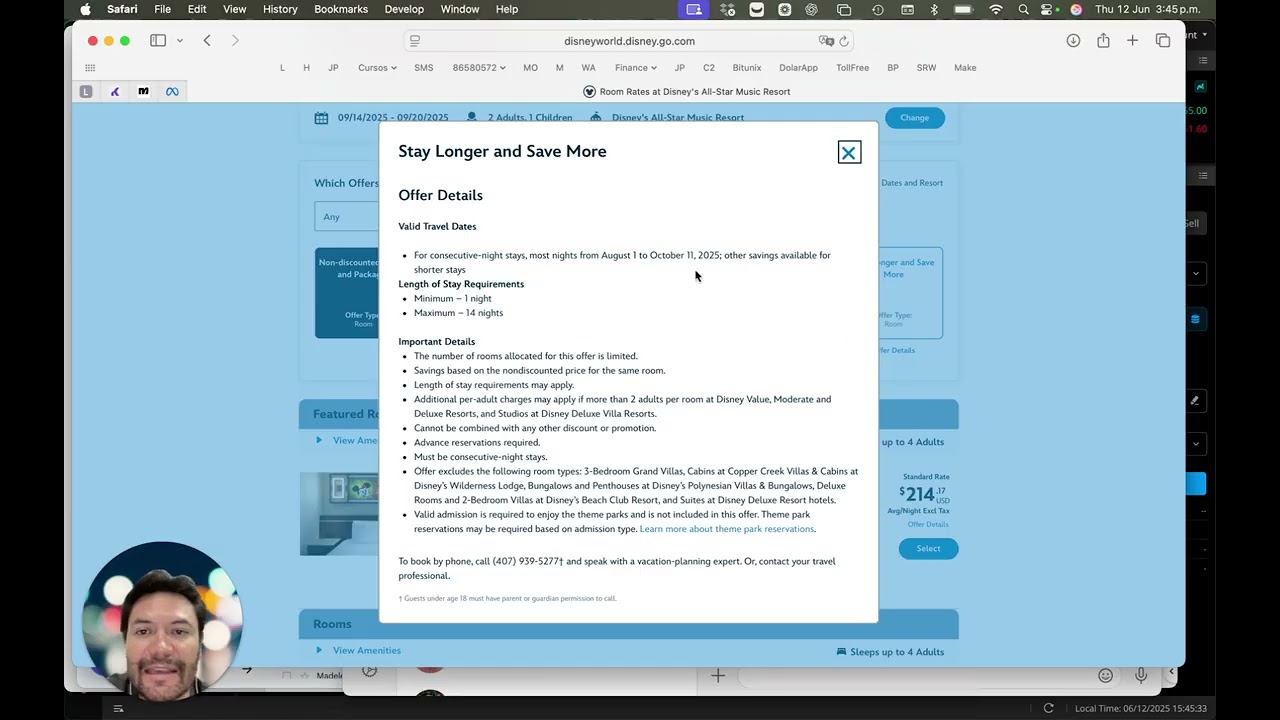Open the DolarApp bookmark

click(x=798, y=68)
